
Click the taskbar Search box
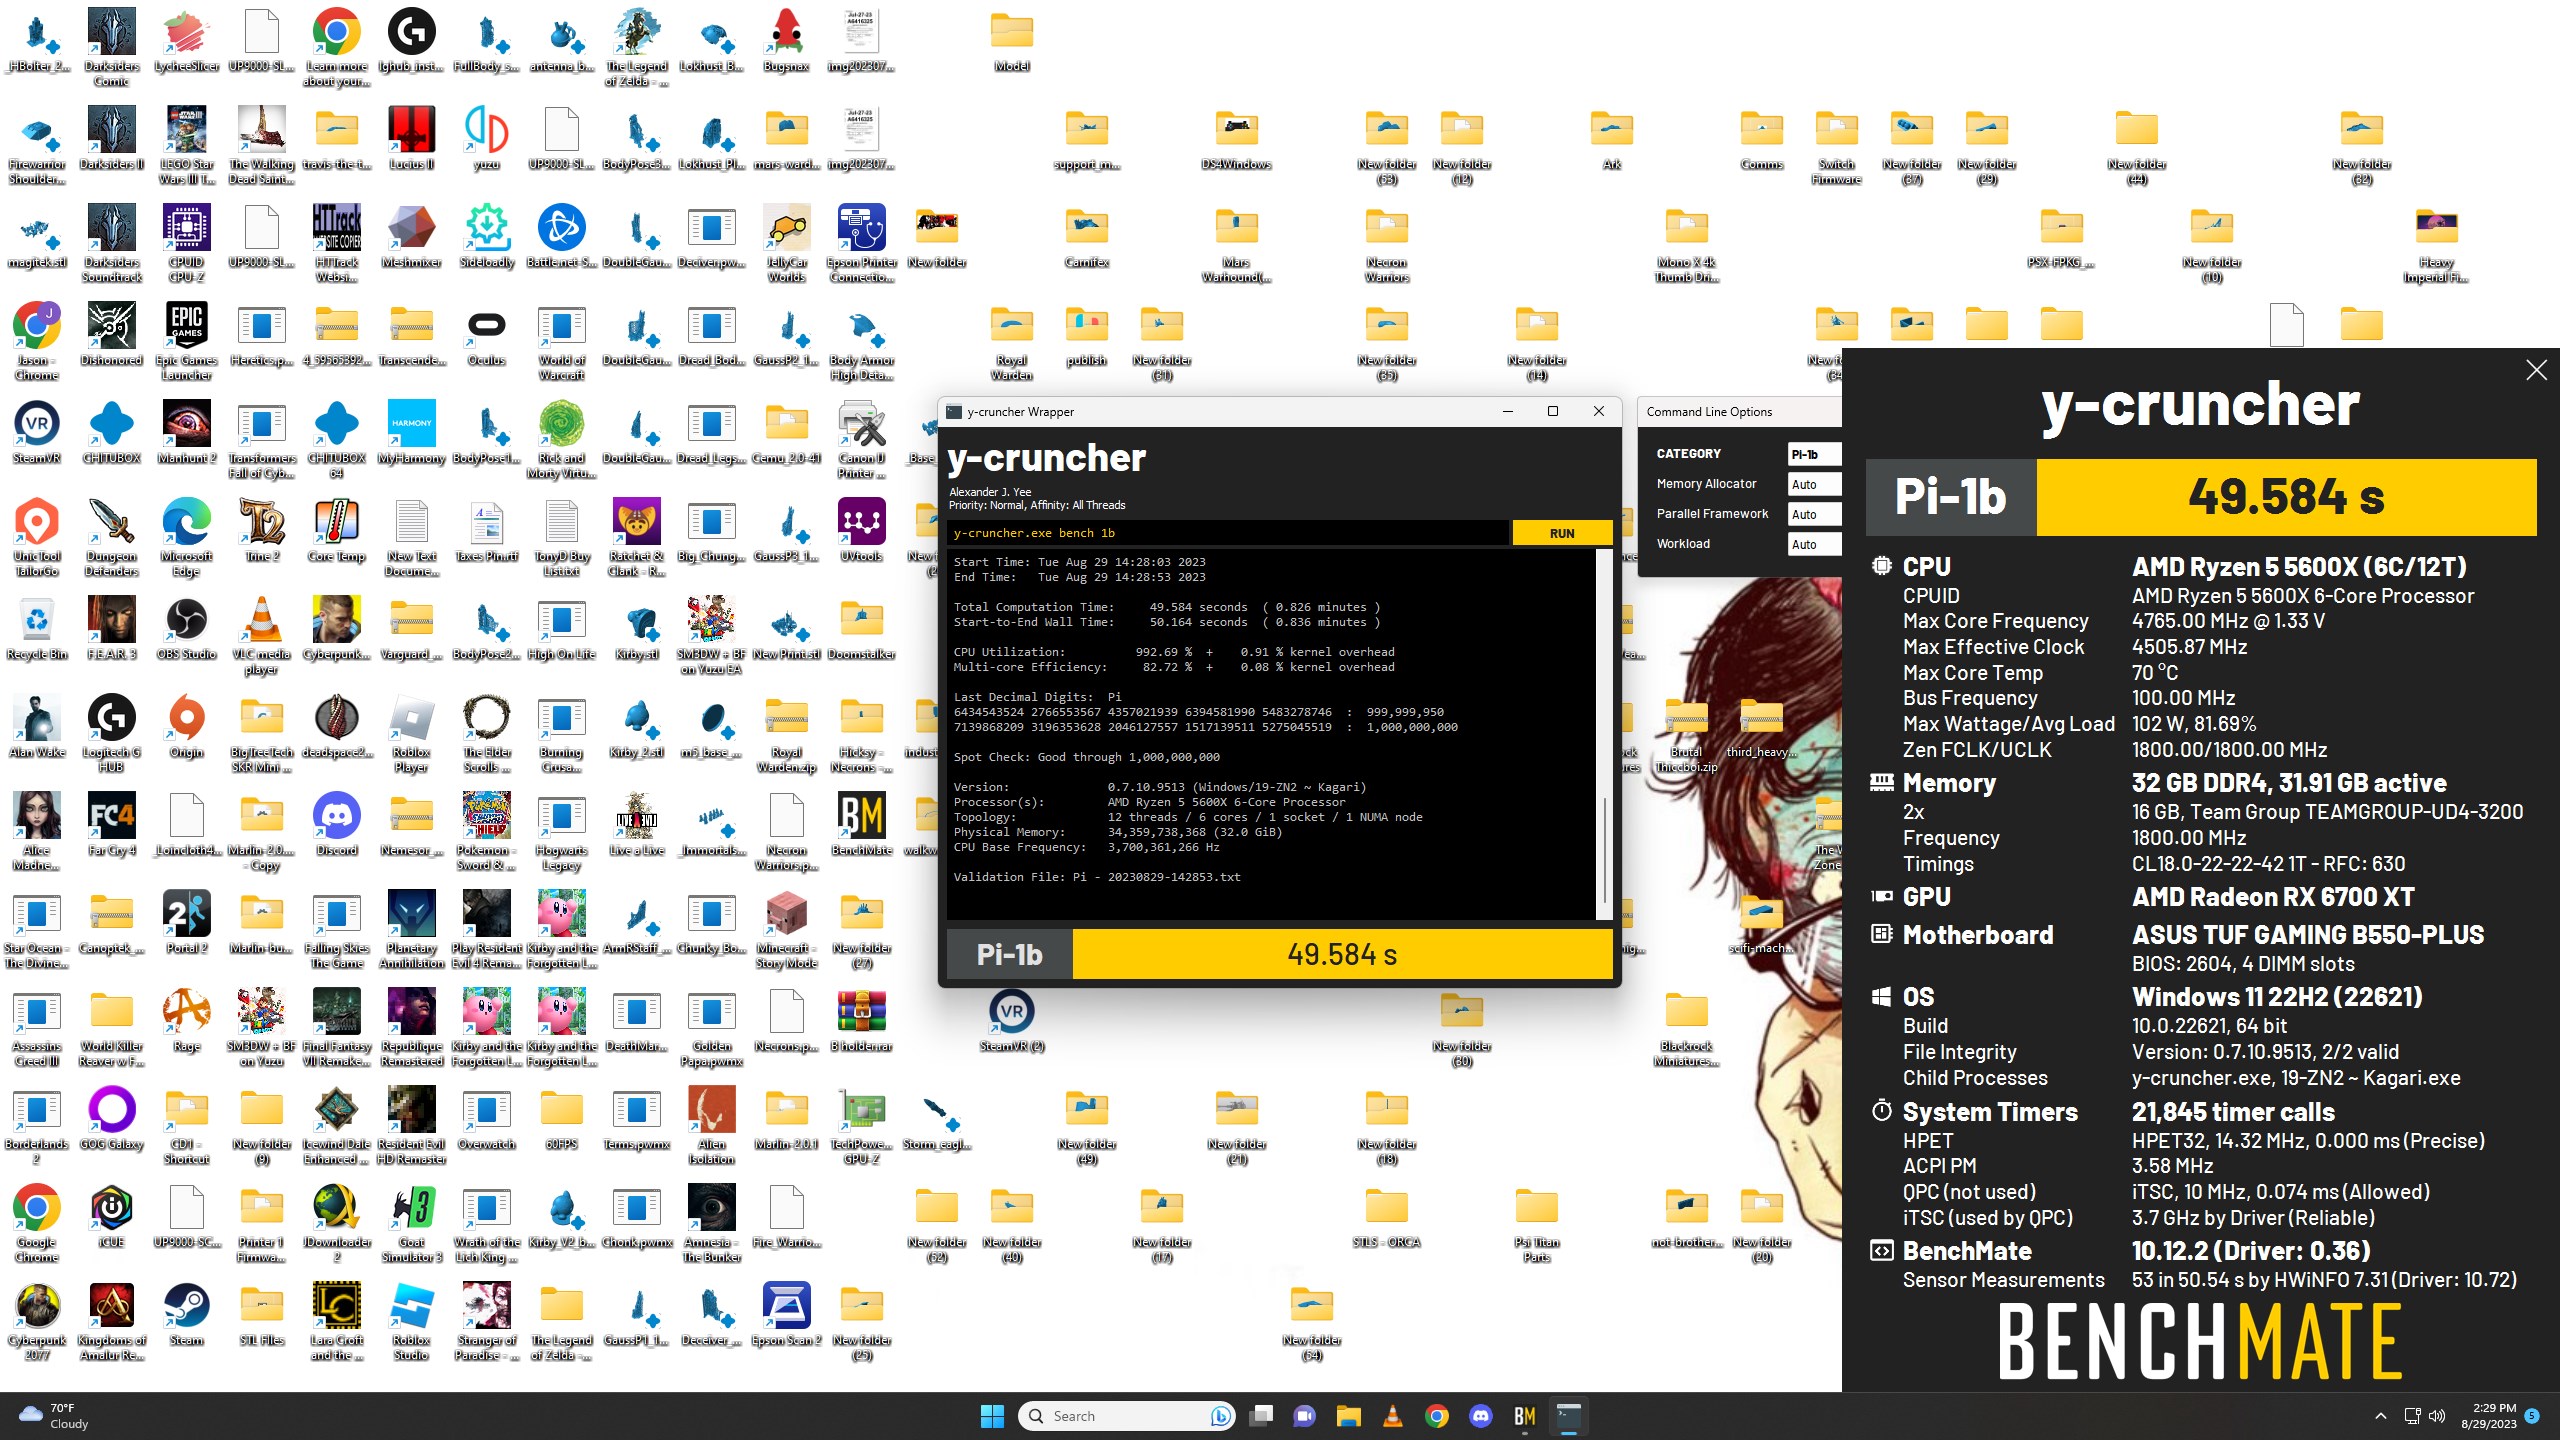pos(1127,1416)
